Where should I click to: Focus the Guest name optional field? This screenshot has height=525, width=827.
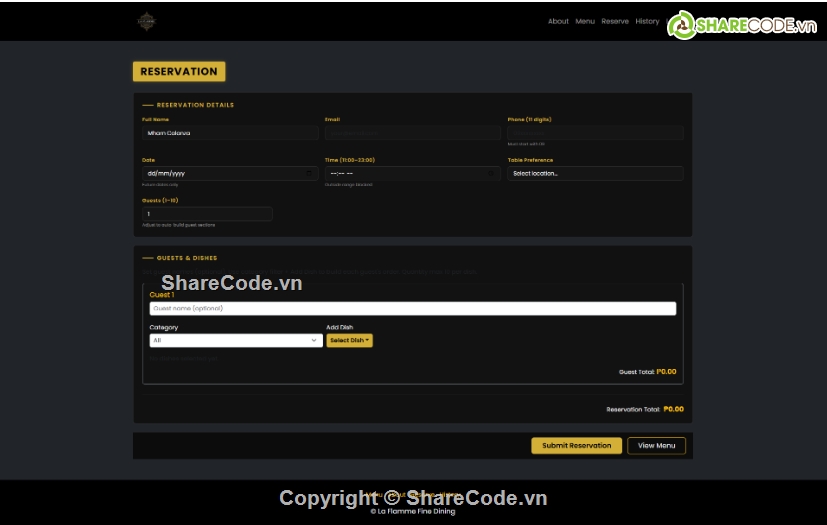coord(412,309)
